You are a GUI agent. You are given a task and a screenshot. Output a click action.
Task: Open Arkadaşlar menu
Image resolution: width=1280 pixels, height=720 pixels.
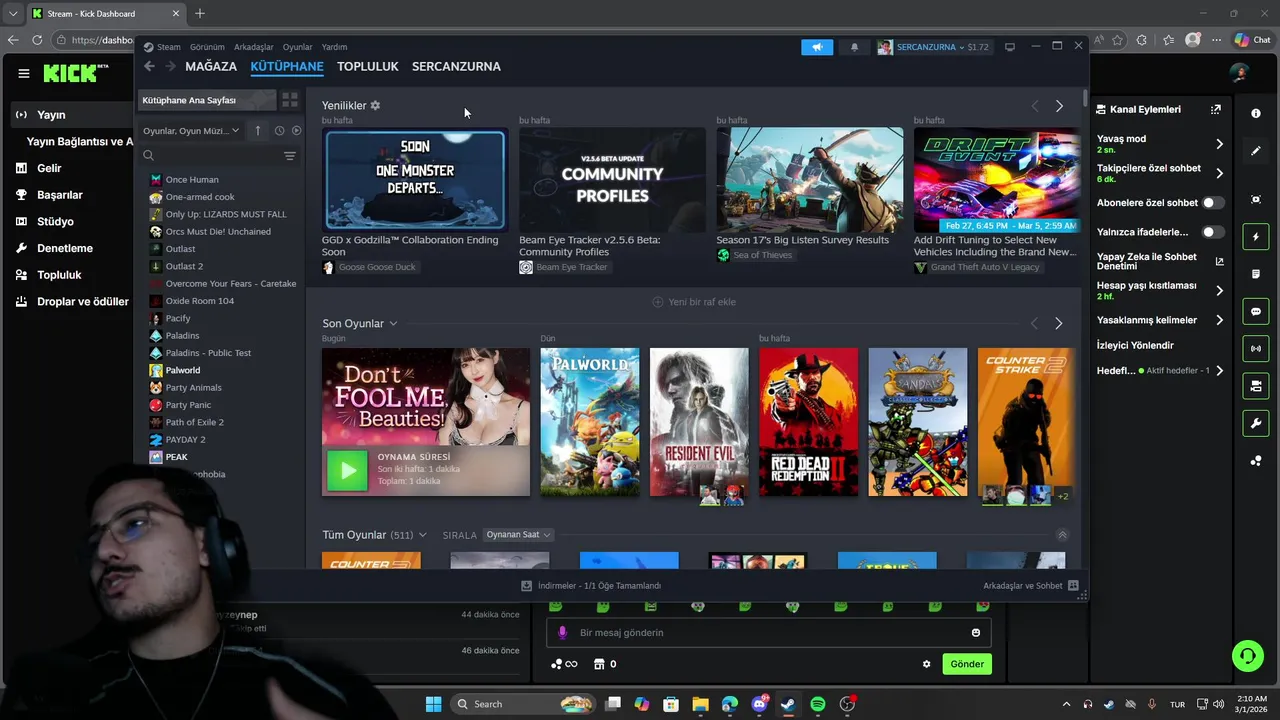coord(254,47)
